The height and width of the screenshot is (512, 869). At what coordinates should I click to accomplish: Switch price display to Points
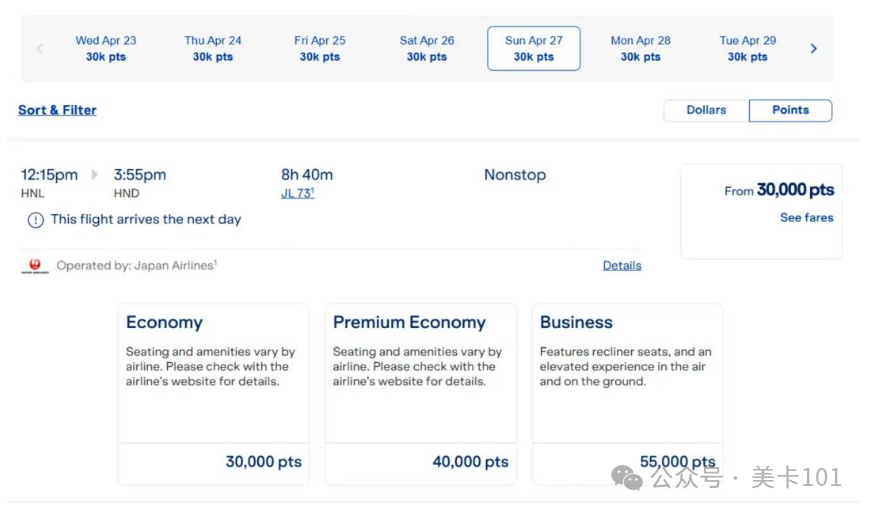pyautogui.click(x=790, y=110)
